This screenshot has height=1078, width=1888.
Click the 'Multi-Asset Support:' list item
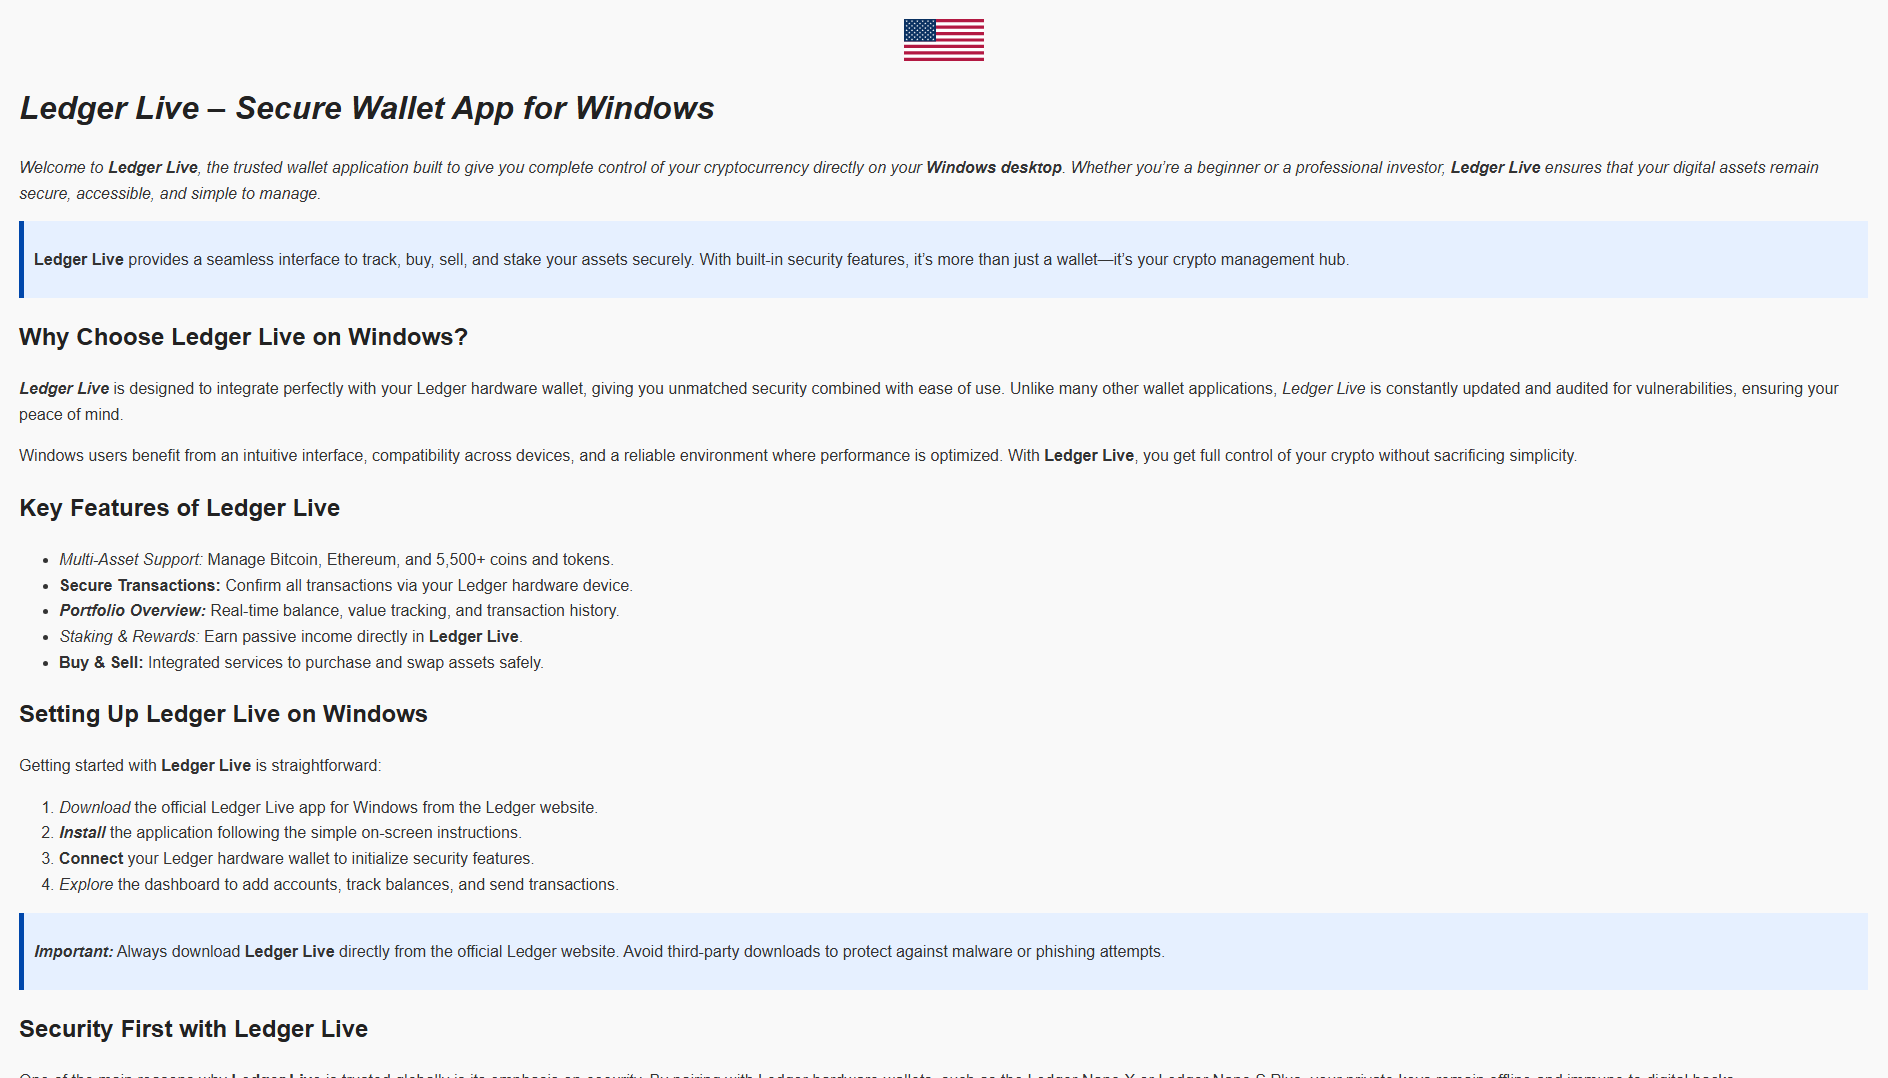point(336,559)
